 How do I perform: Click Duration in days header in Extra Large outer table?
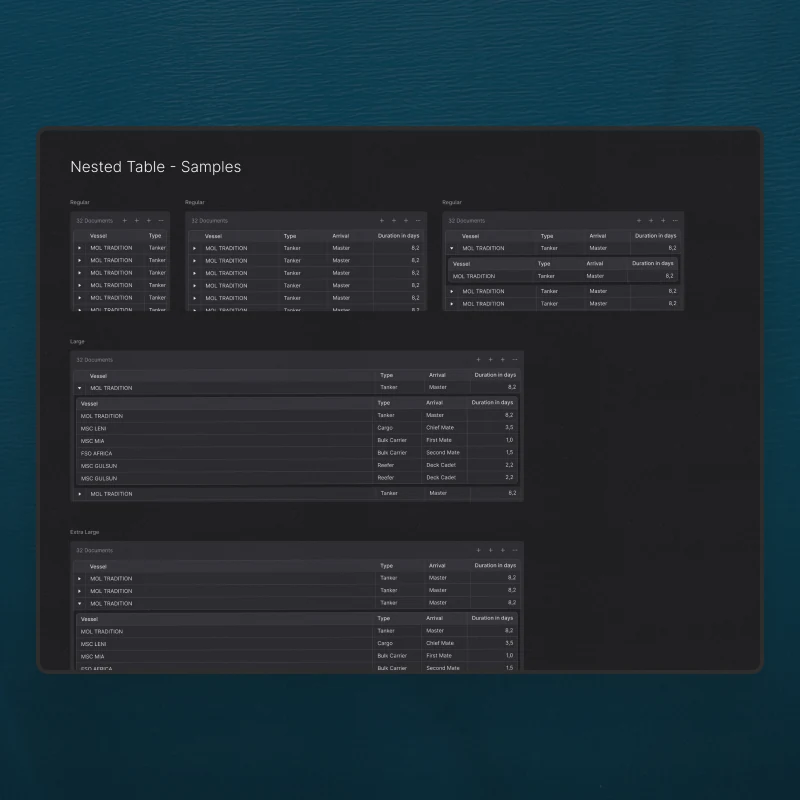(495, 565)
